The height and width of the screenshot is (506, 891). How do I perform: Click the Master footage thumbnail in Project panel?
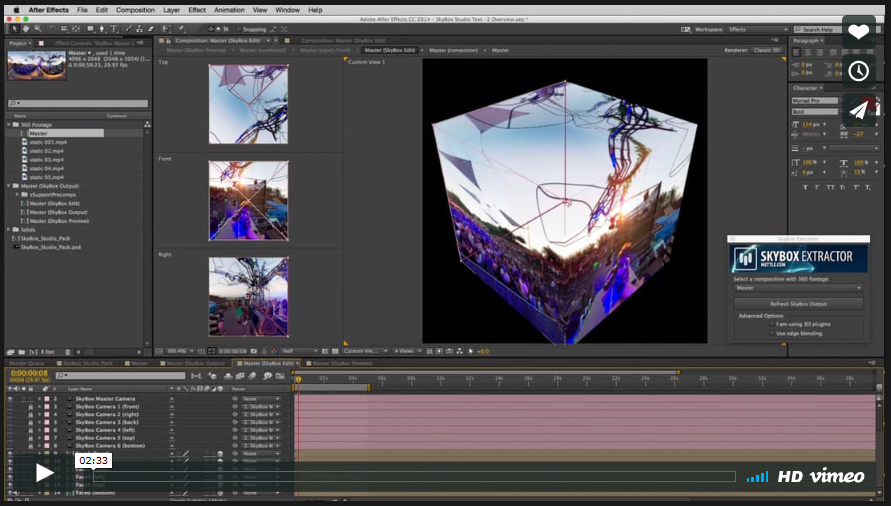[x=36, y=65]
